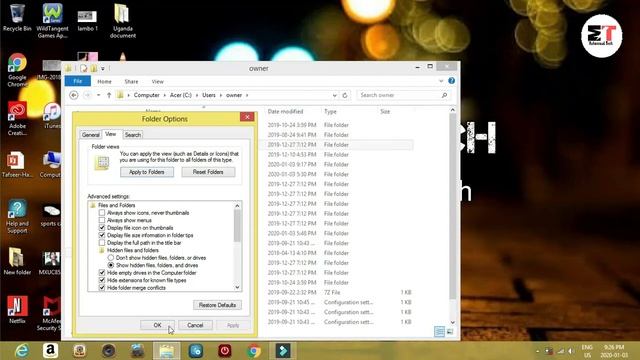This screenshot has height=360, width=640.
Task: Refresh the owner folder view
Action: coord(345,95)
